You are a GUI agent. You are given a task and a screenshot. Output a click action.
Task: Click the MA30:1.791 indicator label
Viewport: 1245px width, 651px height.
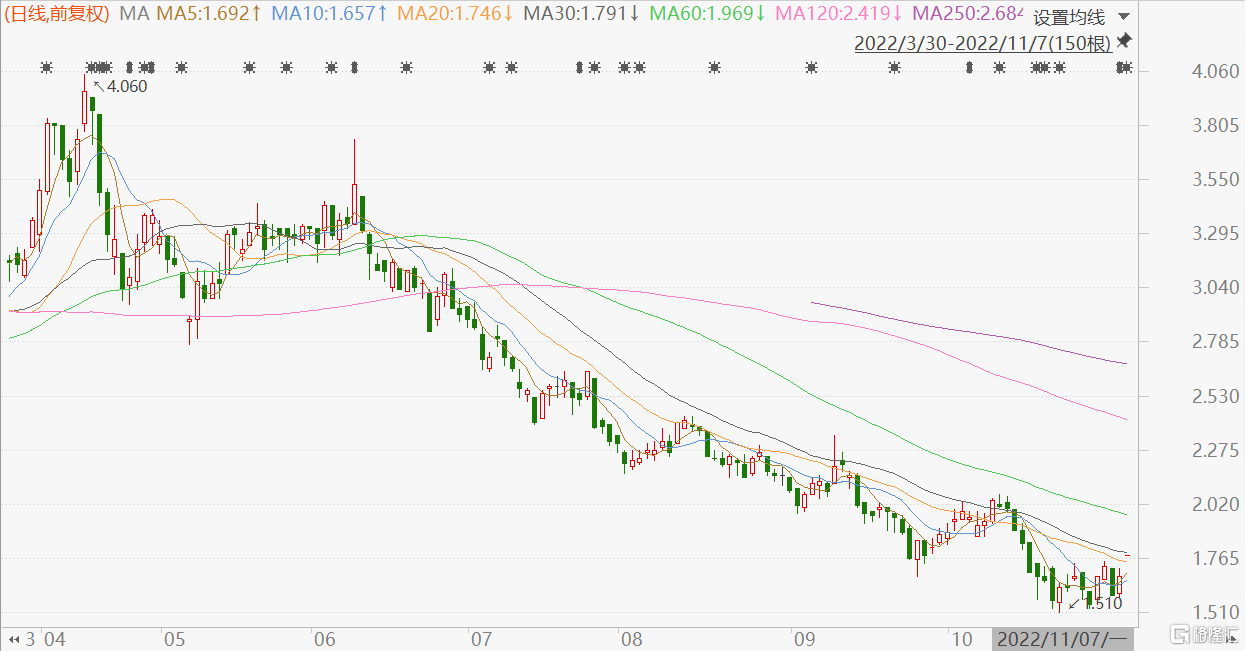click(x=582, y=14)
